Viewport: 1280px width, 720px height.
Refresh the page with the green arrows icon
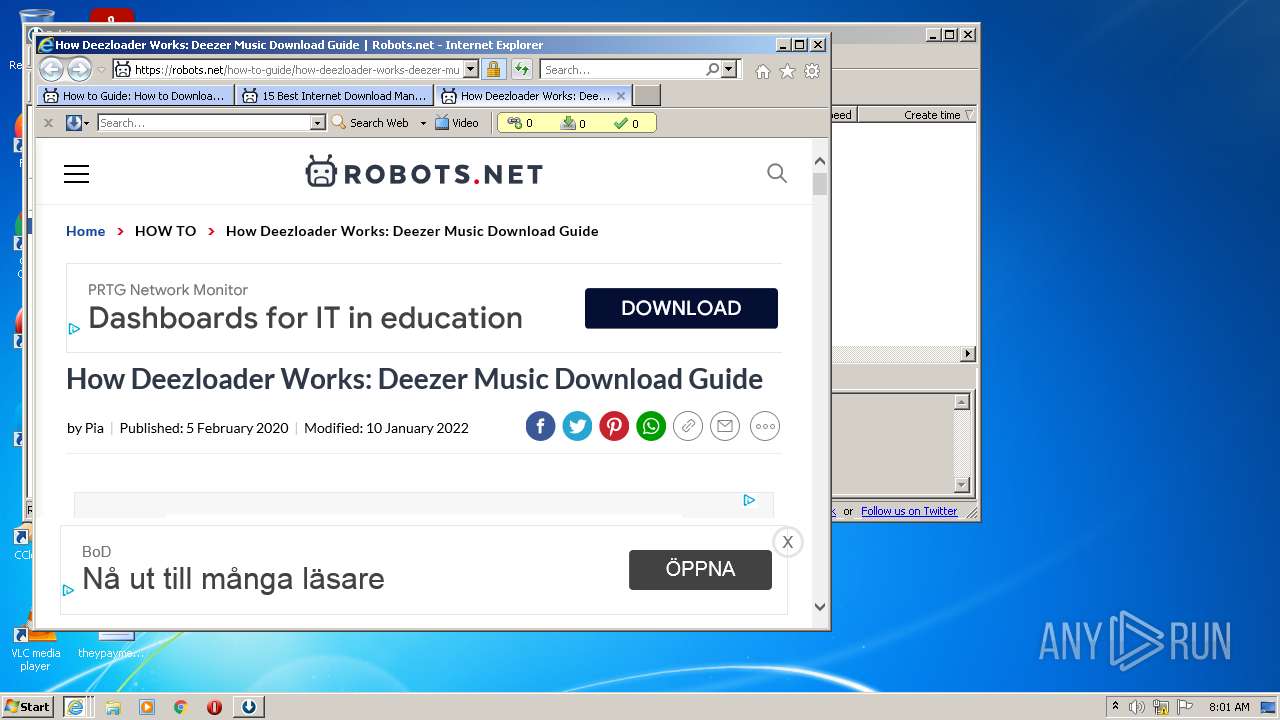(x=522, y=70)
